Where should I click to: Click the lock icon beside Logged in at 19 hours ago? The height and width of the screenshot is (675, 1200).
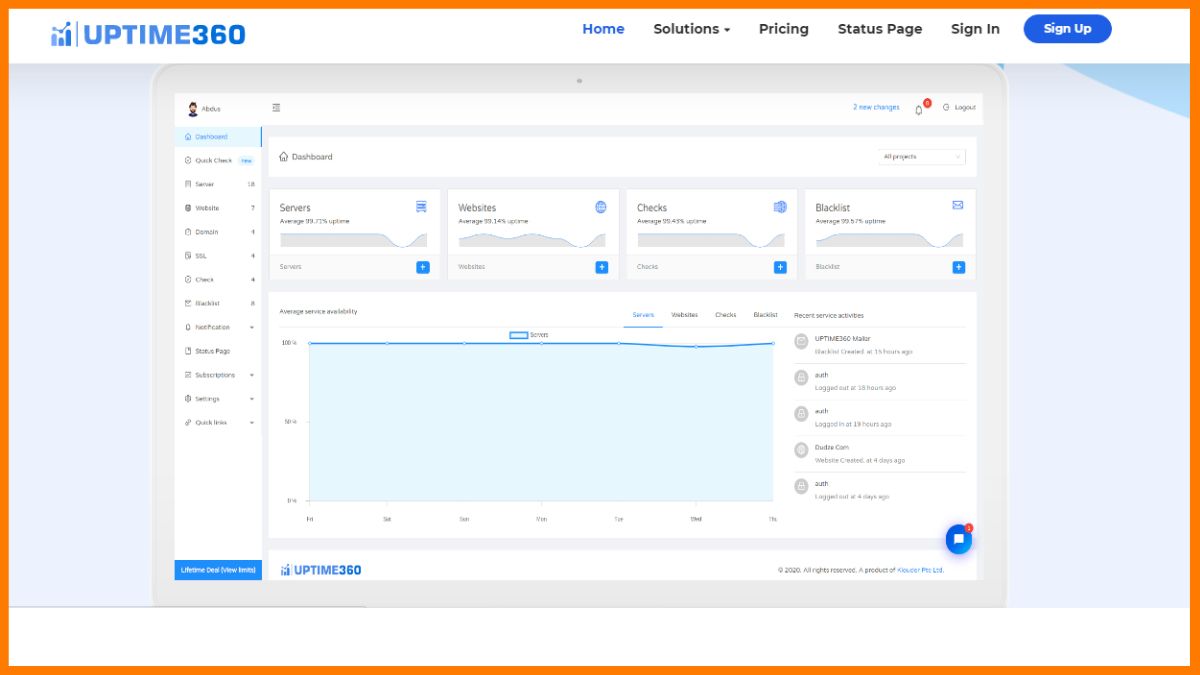coord(801,413)
